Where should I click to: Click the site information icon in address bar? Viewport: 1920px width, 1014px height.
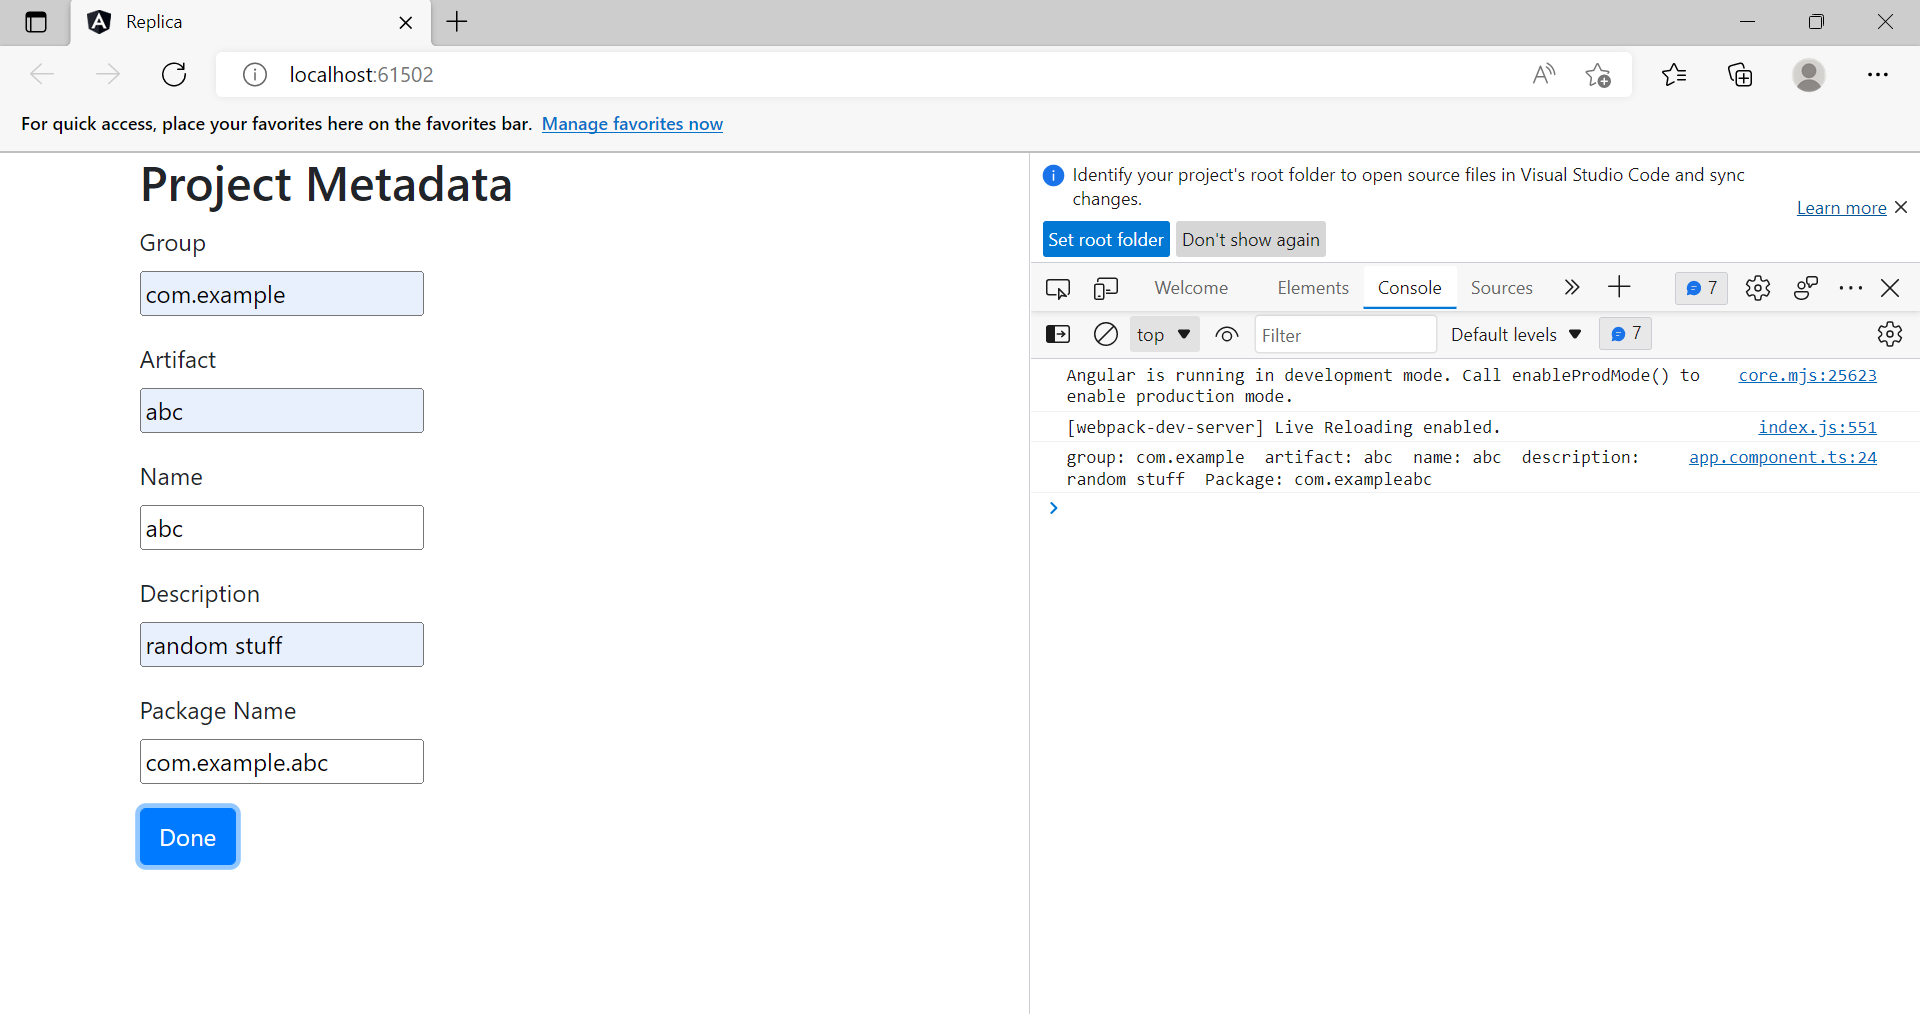255,75
